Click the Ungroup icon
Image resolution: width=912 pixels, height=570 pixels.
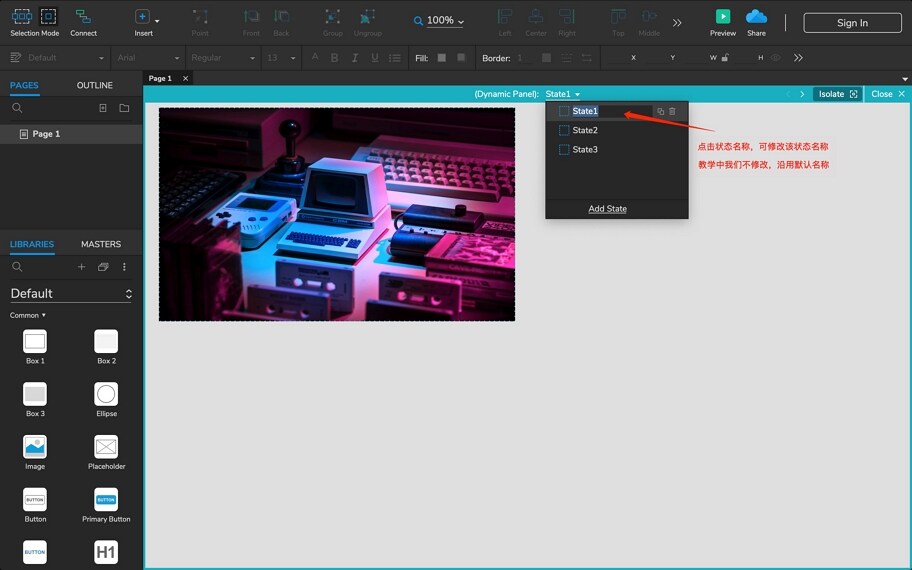click(368, 16)
